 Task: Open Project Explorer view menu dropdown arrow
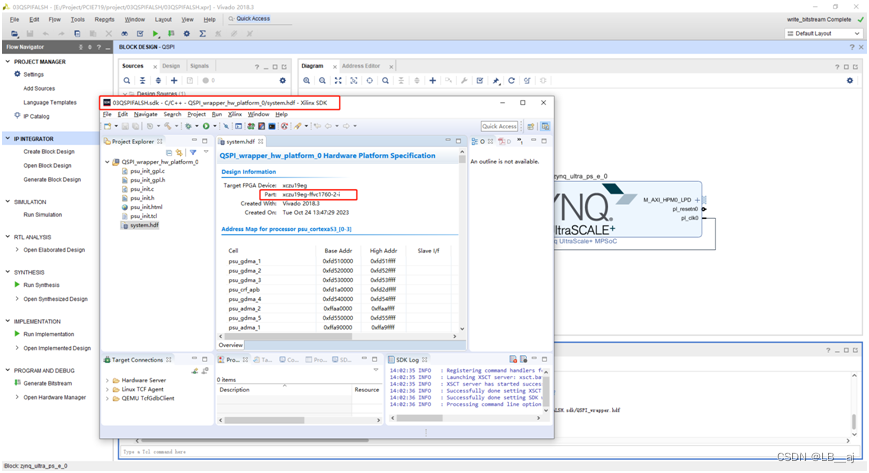coord(206,152)
